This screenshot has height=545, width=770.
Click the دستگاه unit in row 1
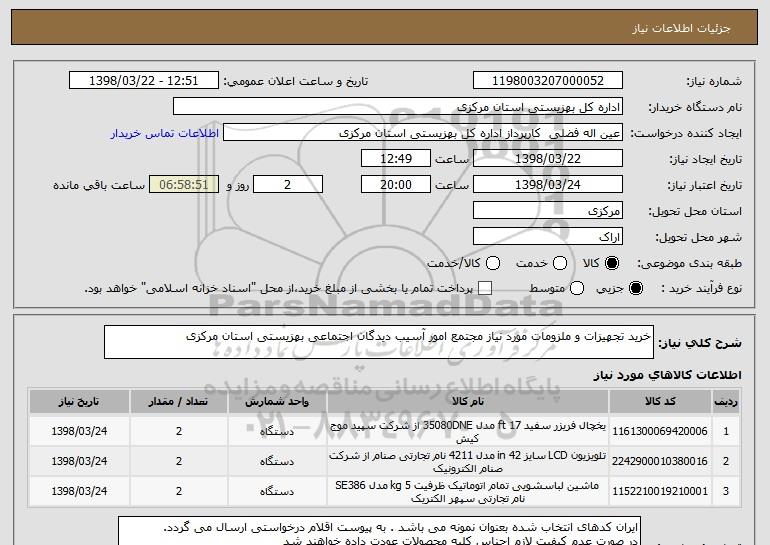click(277, 432)
